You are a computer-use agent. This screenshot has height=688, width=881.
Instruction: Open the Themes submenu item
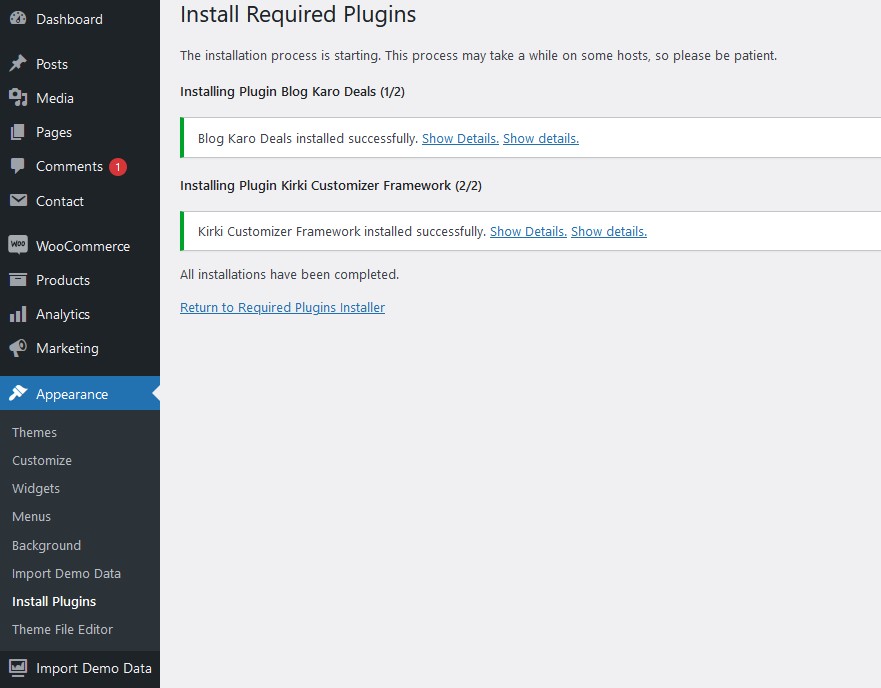click(x=34, y=432)
